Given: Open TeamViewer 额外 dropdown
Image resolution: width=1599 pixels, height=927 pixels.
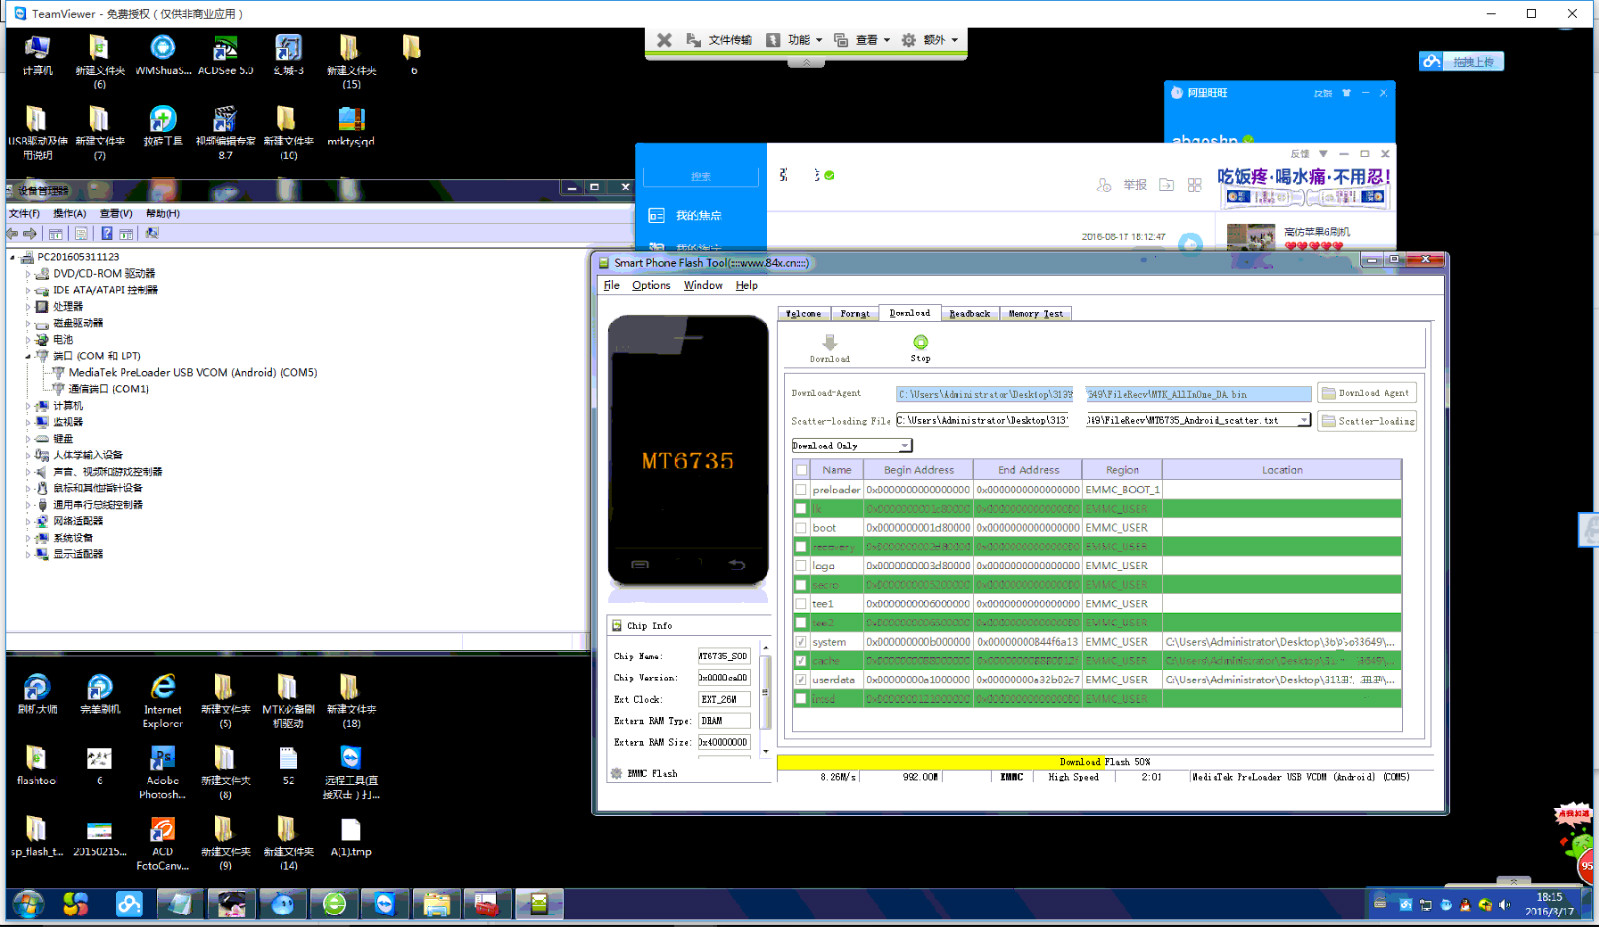Looking at the screenshot, I should tap(930, 40).
